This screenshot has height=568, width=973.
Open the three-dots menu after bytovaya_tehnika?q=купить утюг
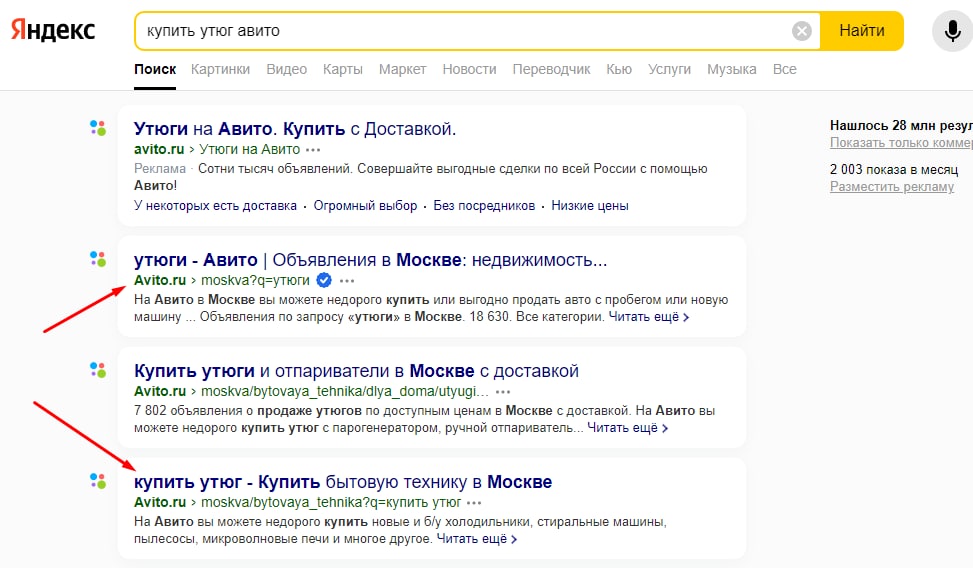tap(474, 503)
